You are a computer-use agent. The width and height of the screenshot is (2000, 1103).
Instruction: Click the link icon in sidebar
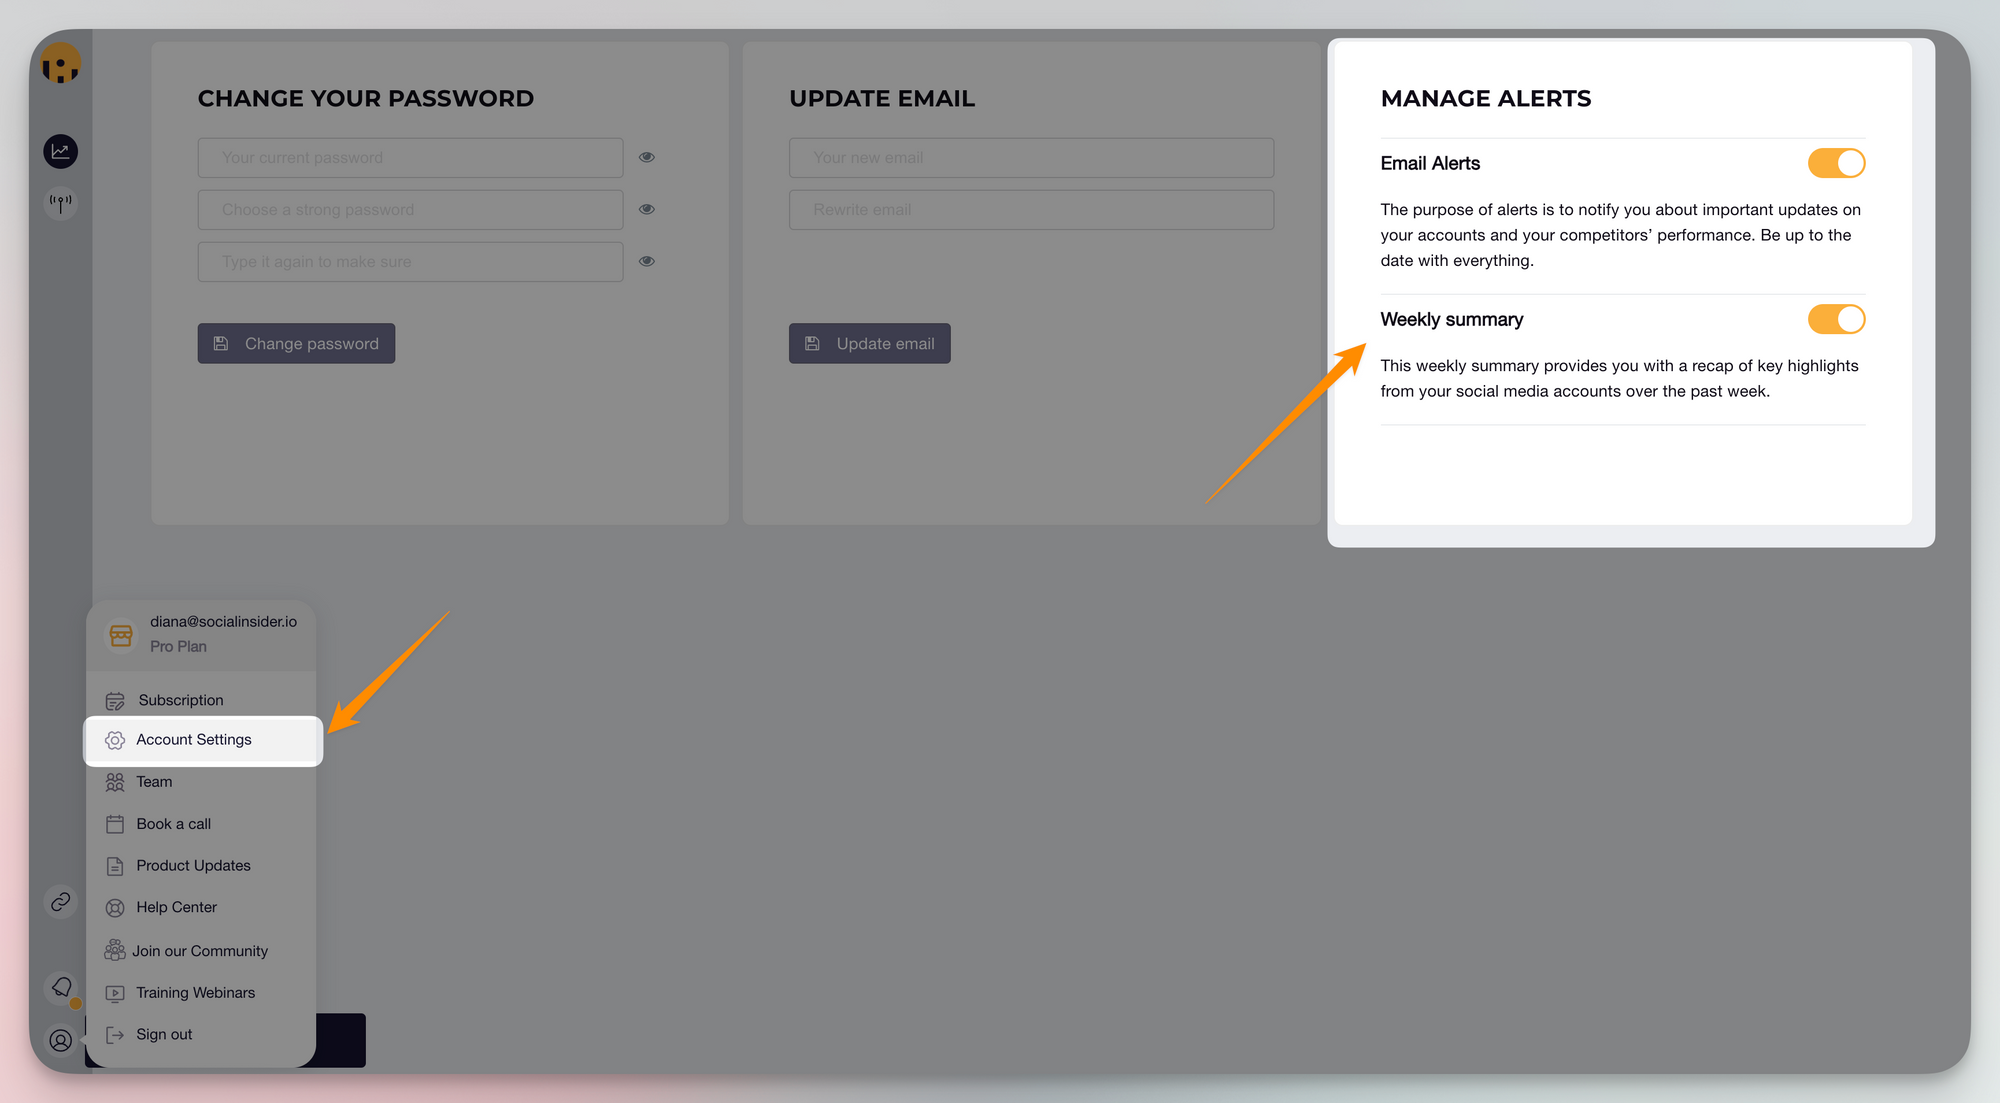click(x=61, y=902)
